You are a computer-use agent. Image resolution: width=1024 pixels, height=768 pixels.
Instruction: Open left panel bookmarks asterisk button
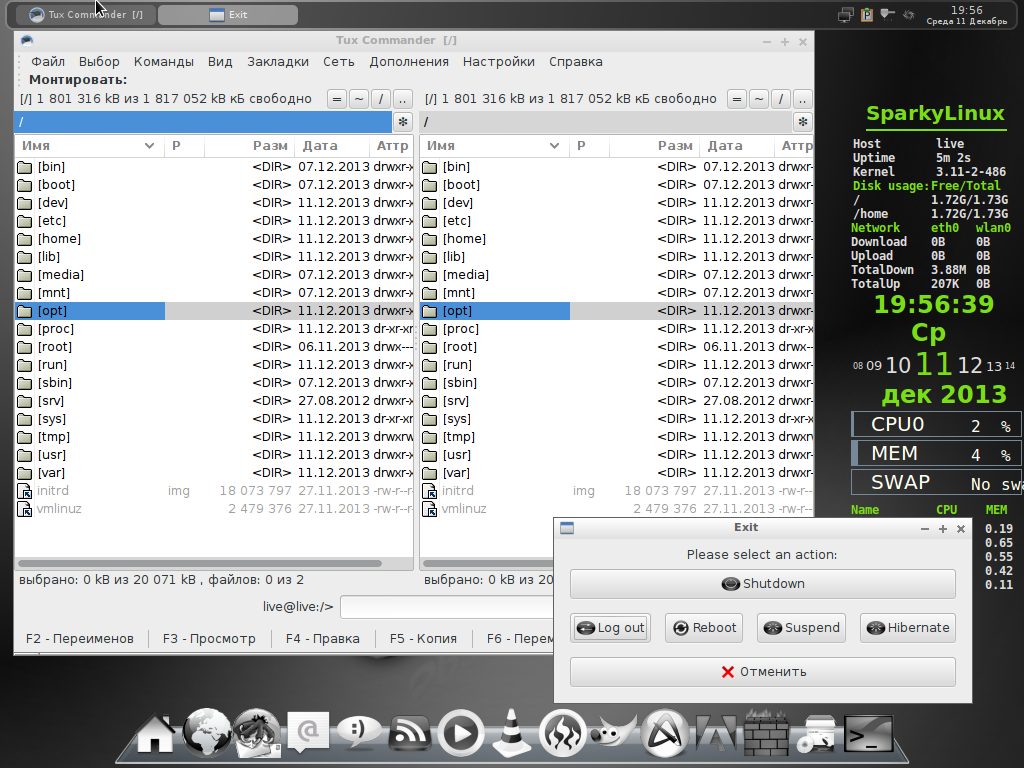[x=403, y=122]
